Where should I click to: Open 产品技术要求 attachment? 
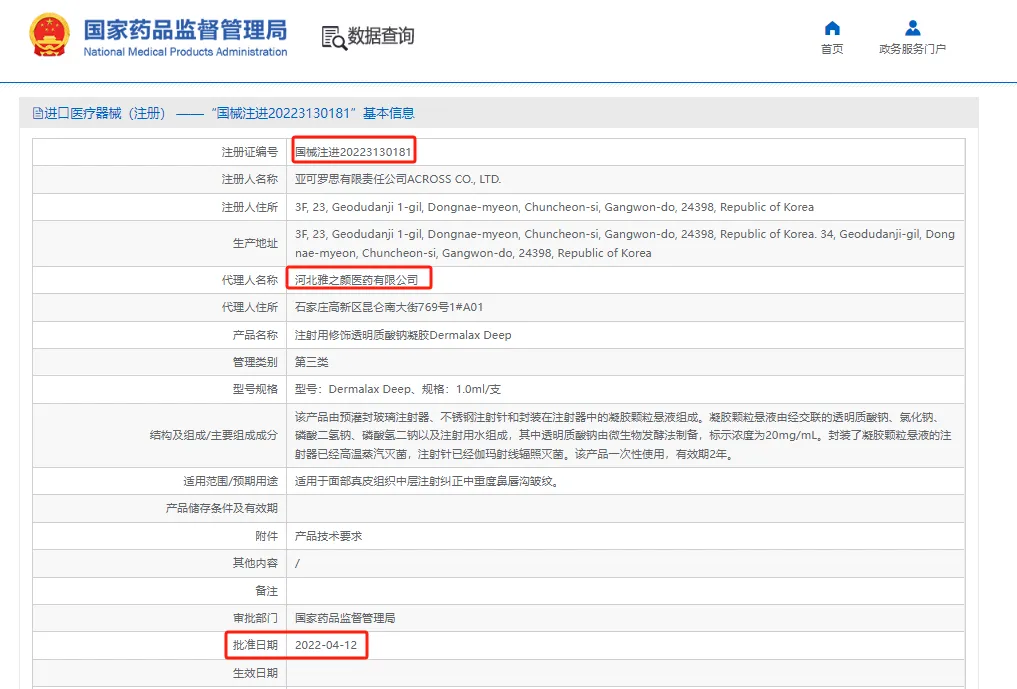tap(328, 536)
